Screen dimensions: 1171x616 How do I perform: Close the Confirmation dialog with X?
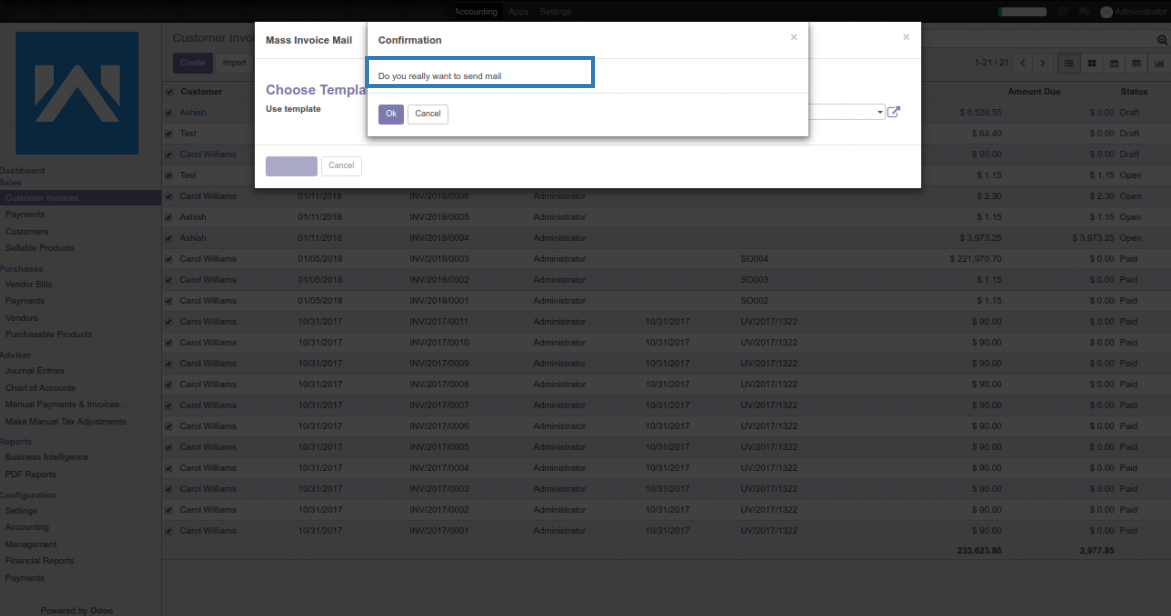pos(794,37)
